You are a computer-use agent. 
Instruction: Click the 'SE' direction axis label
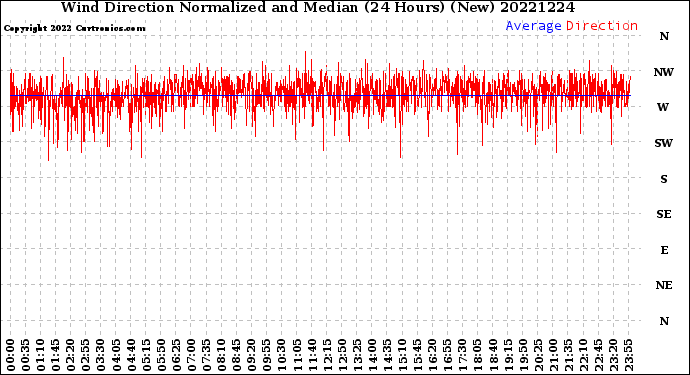[664, 214]
